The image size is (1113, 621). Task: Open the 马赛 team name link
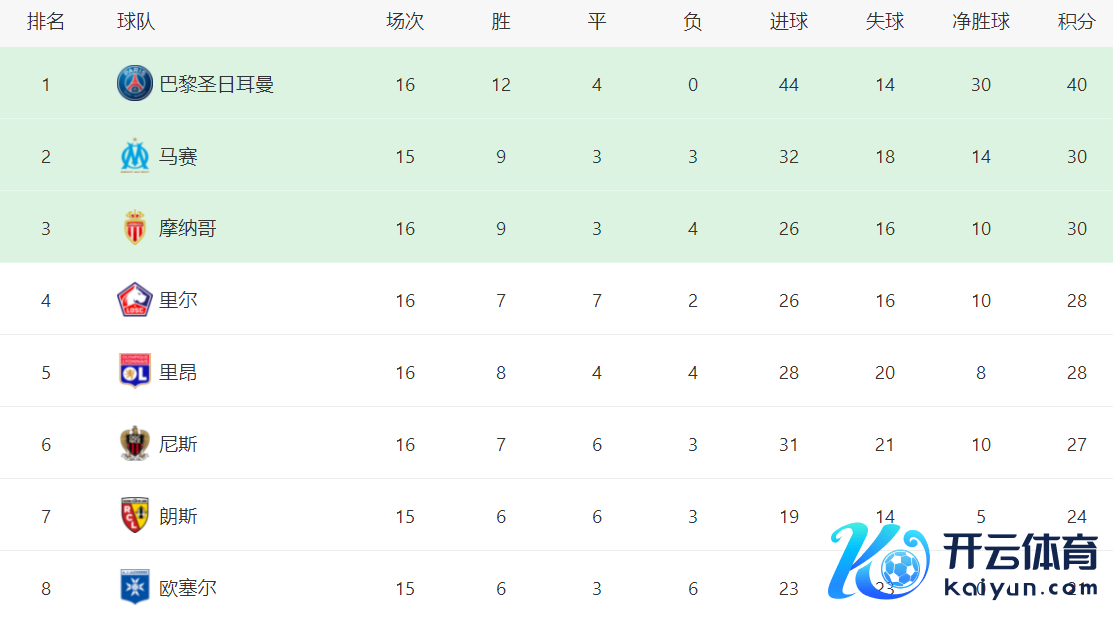[x=178, y=157]
